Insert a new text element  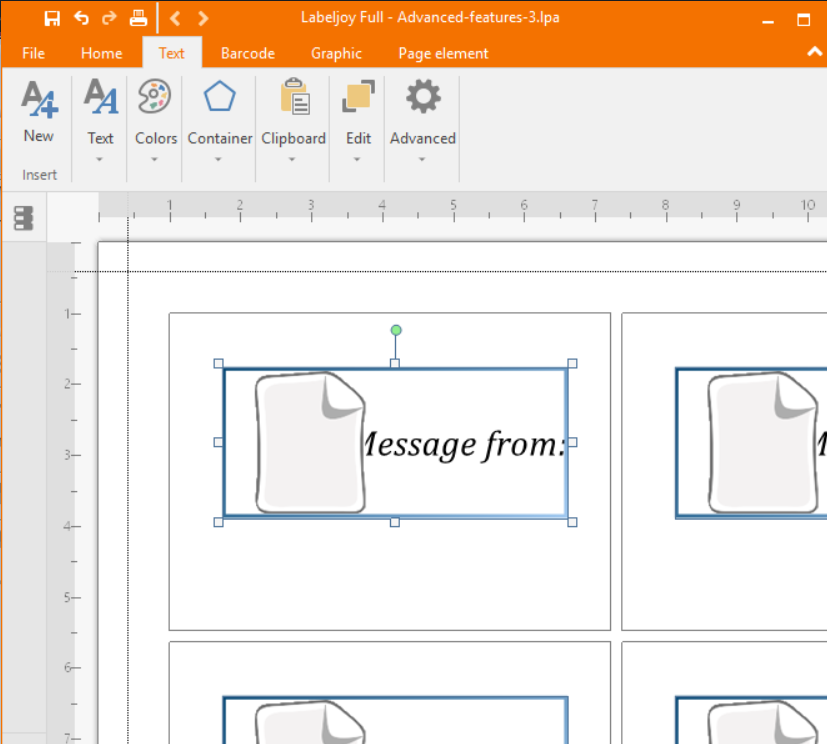39,112
